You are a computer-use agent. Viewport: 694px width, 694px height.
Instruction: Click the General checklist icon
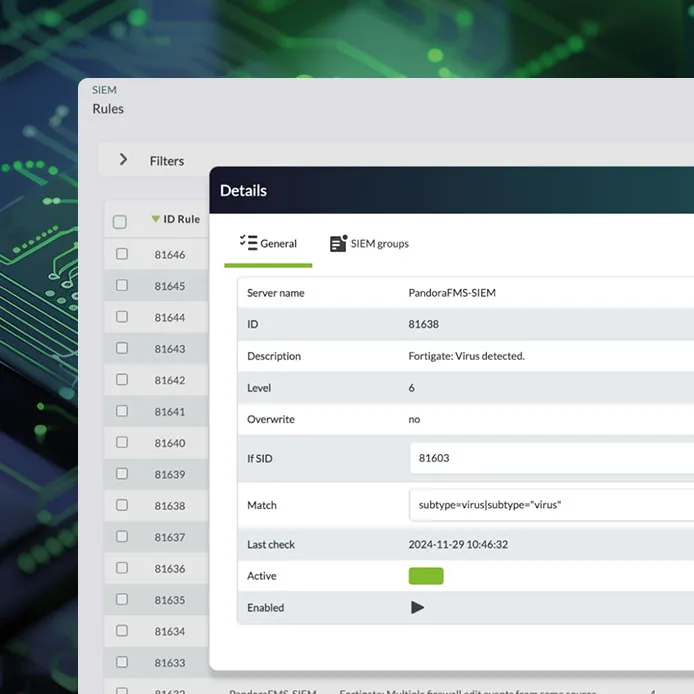point(248,243)
